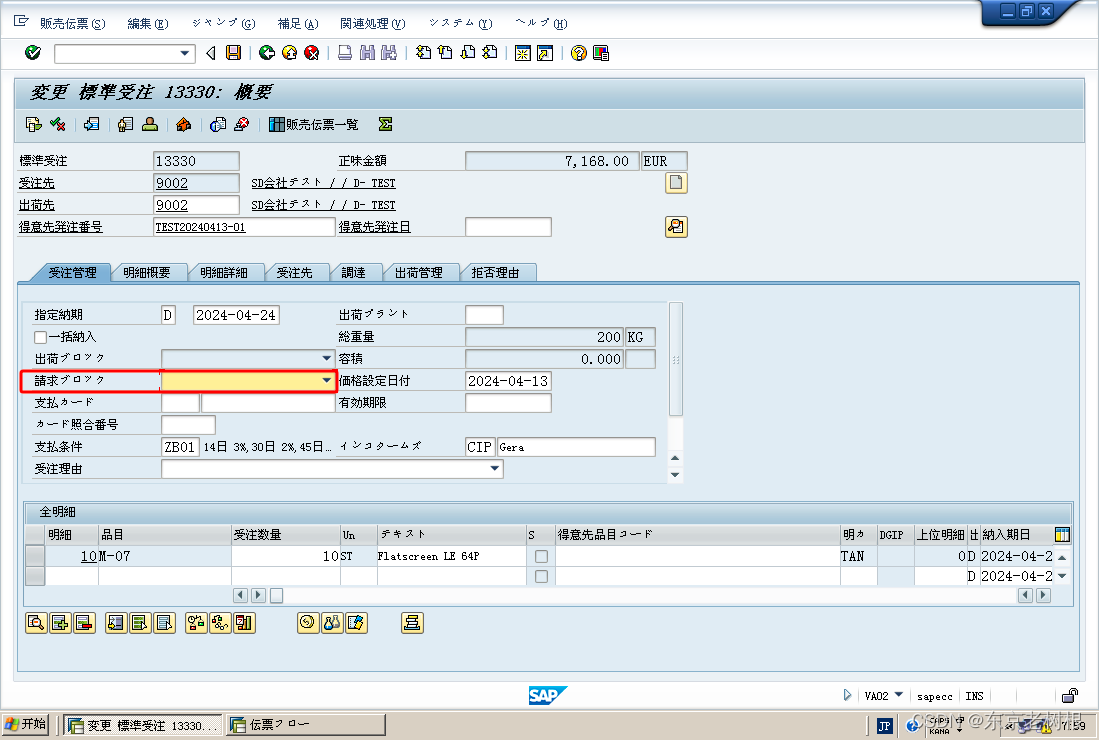This screenshot has width=1099, height=740.
Task: Click the orange house header output icon
Action: click(183, 124)
